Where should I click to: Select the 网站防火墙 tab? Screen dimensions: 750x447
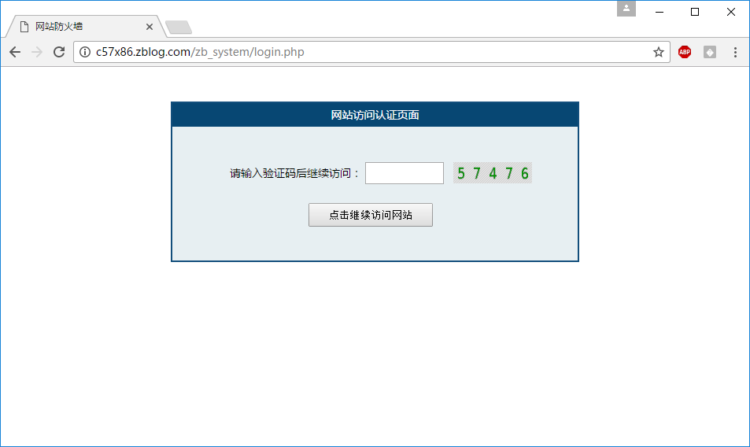[80, 27]
